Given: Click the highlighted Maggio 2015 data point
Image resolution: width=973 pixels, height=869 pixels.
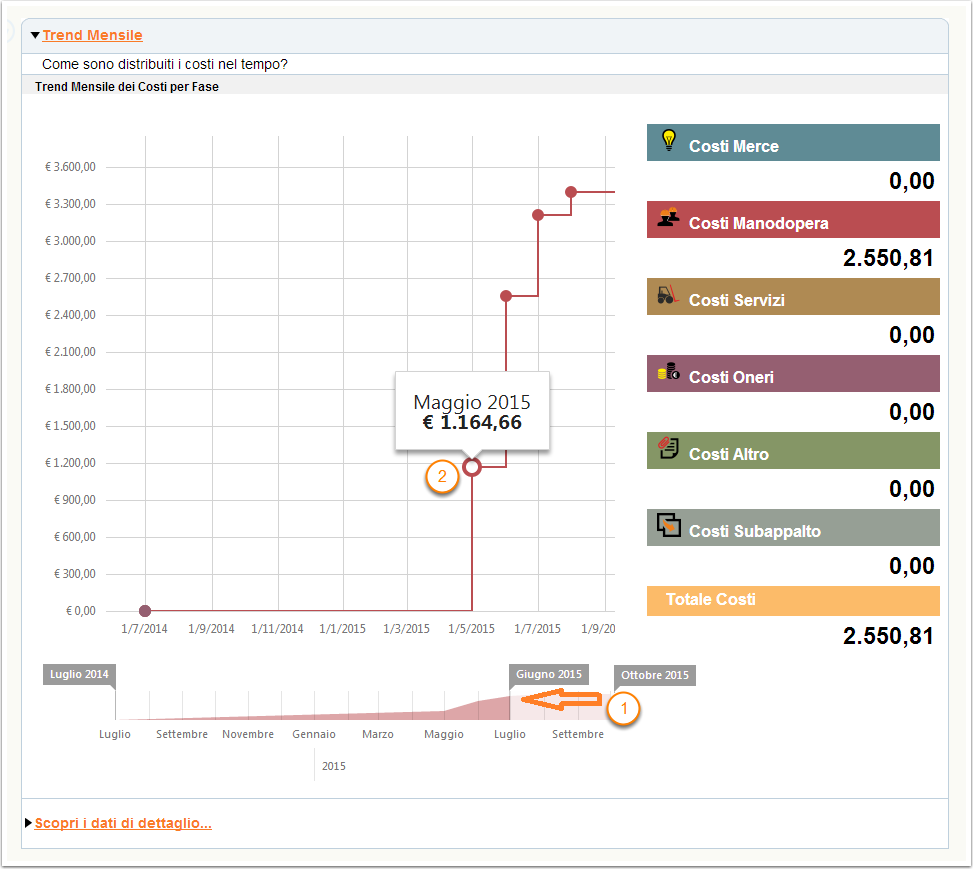Looking at the screenshot, I should [473, 467].
